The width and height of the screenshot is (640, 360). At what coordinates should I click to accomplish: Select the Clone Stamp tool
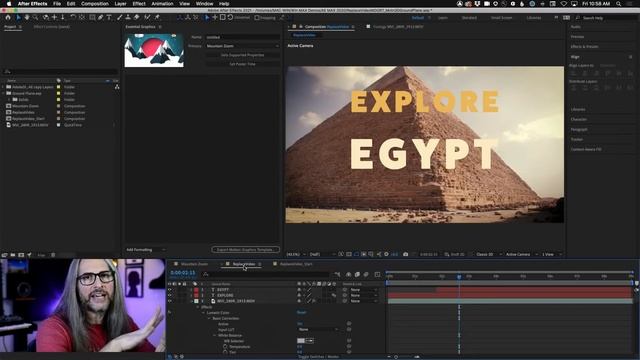click(128, 18)
